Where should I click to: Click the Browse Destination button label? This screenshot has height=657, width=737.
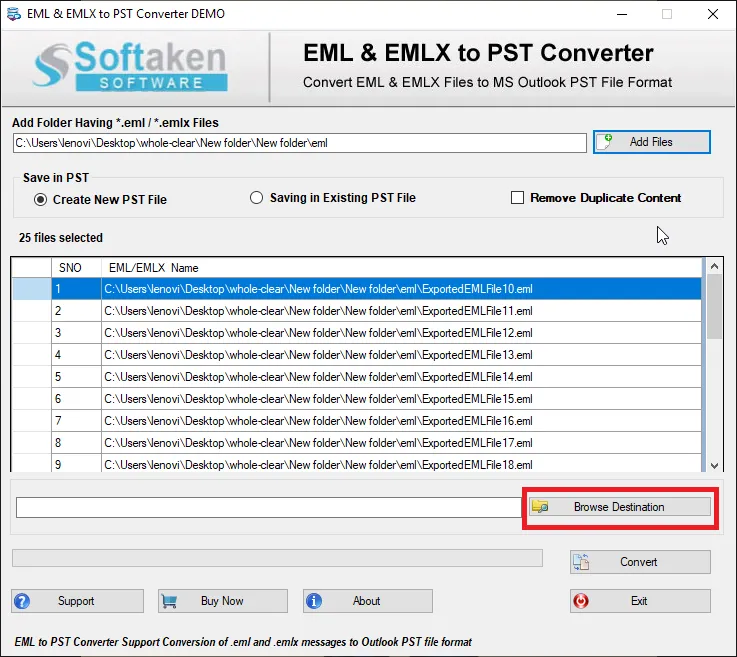point(619,507)
